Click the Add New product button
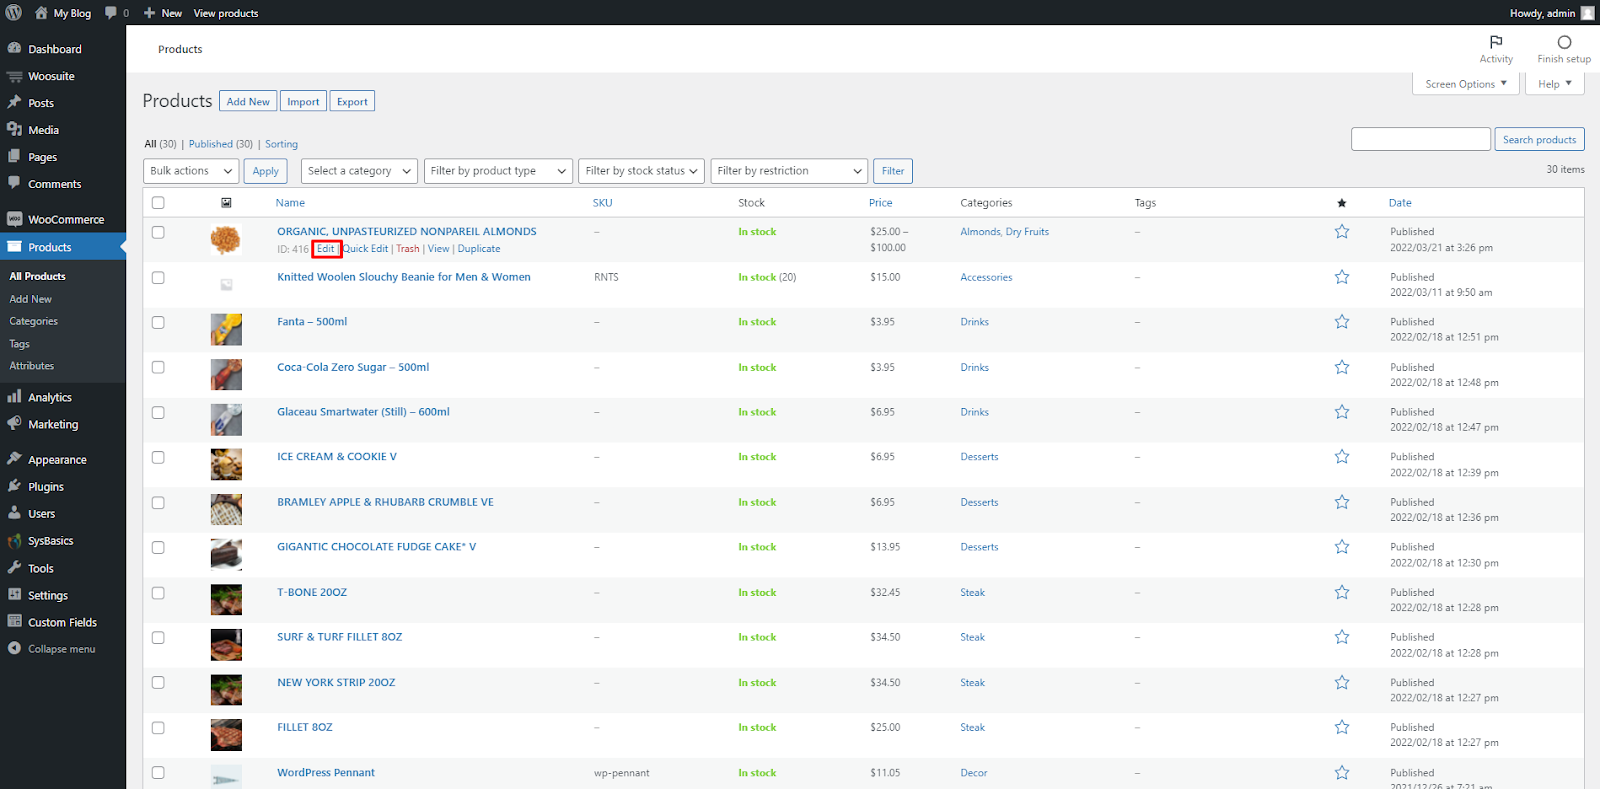This screenshot has width=1600, height=789. tap(248, 102)
